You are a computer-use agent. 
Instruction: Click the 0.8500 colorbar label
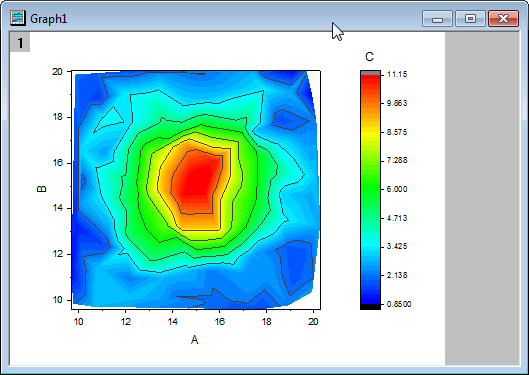399,304
